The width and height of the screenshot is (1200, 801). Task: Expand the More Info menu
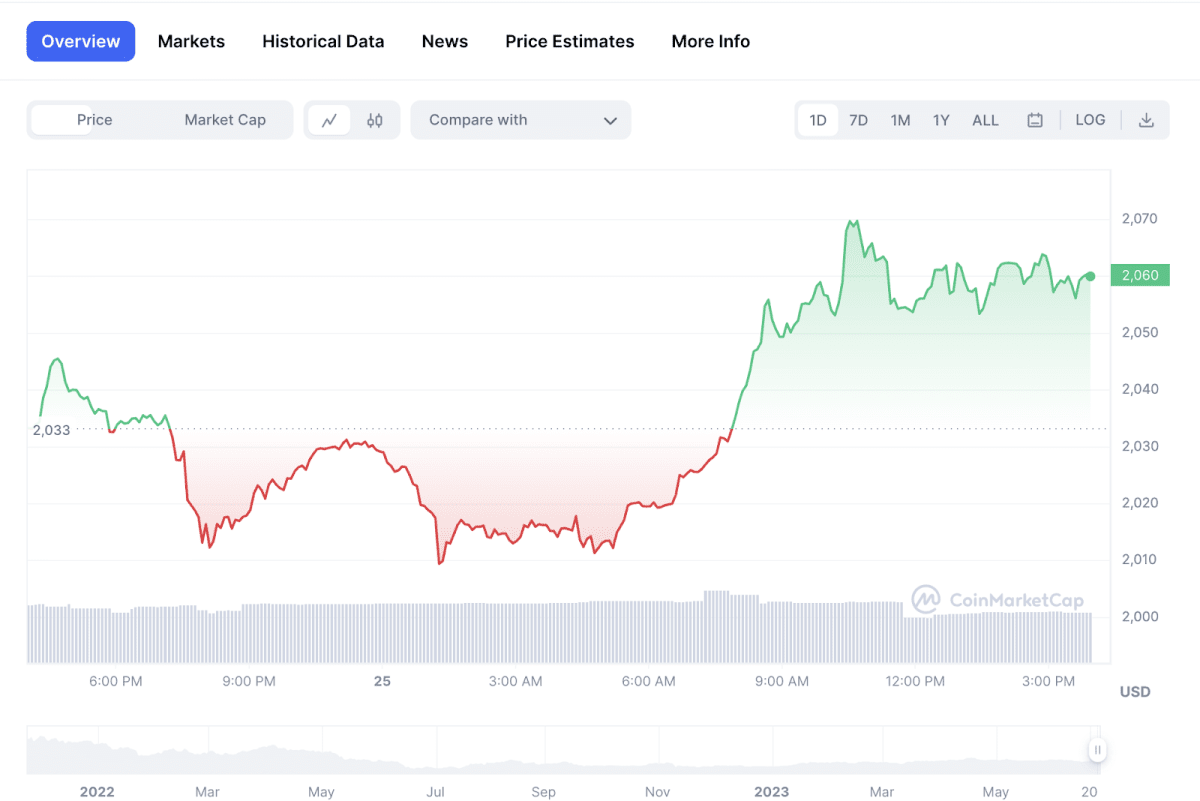710,41
